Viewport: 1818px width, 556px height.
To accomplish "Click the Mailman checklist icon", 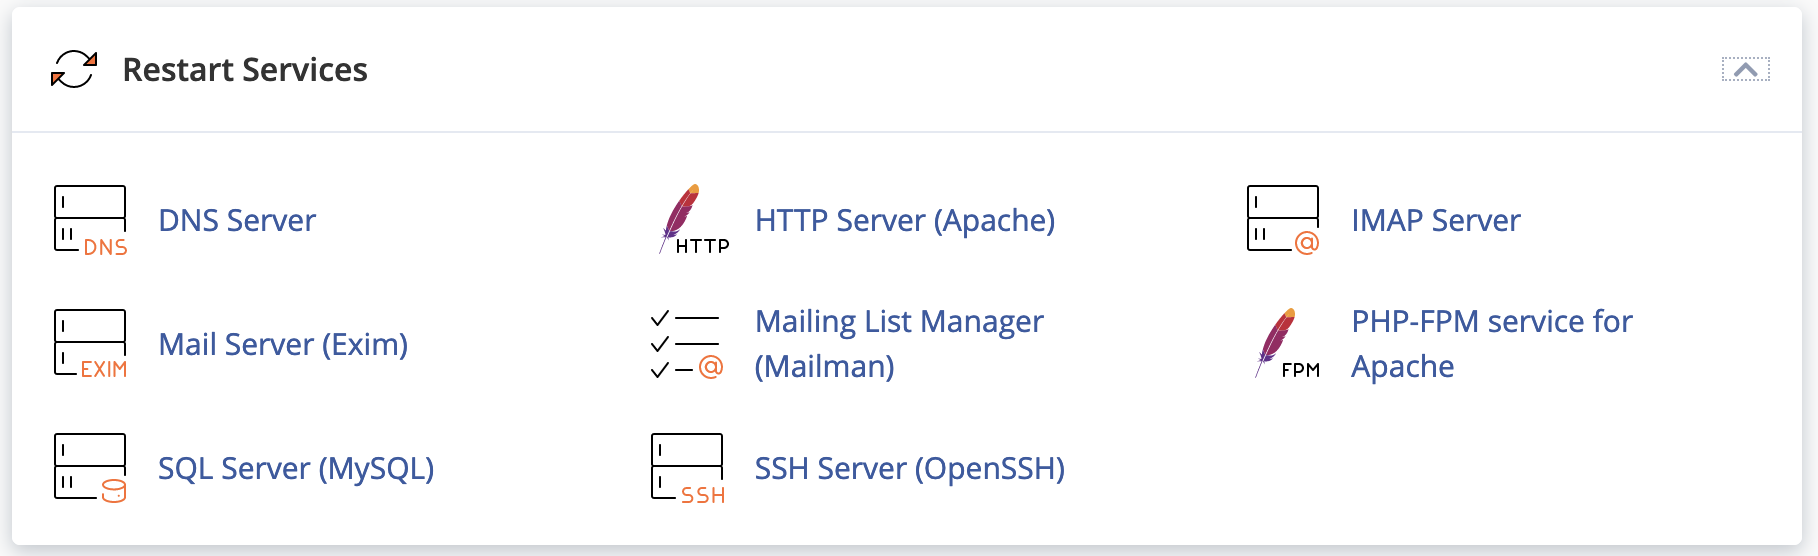I will (686, 344).
